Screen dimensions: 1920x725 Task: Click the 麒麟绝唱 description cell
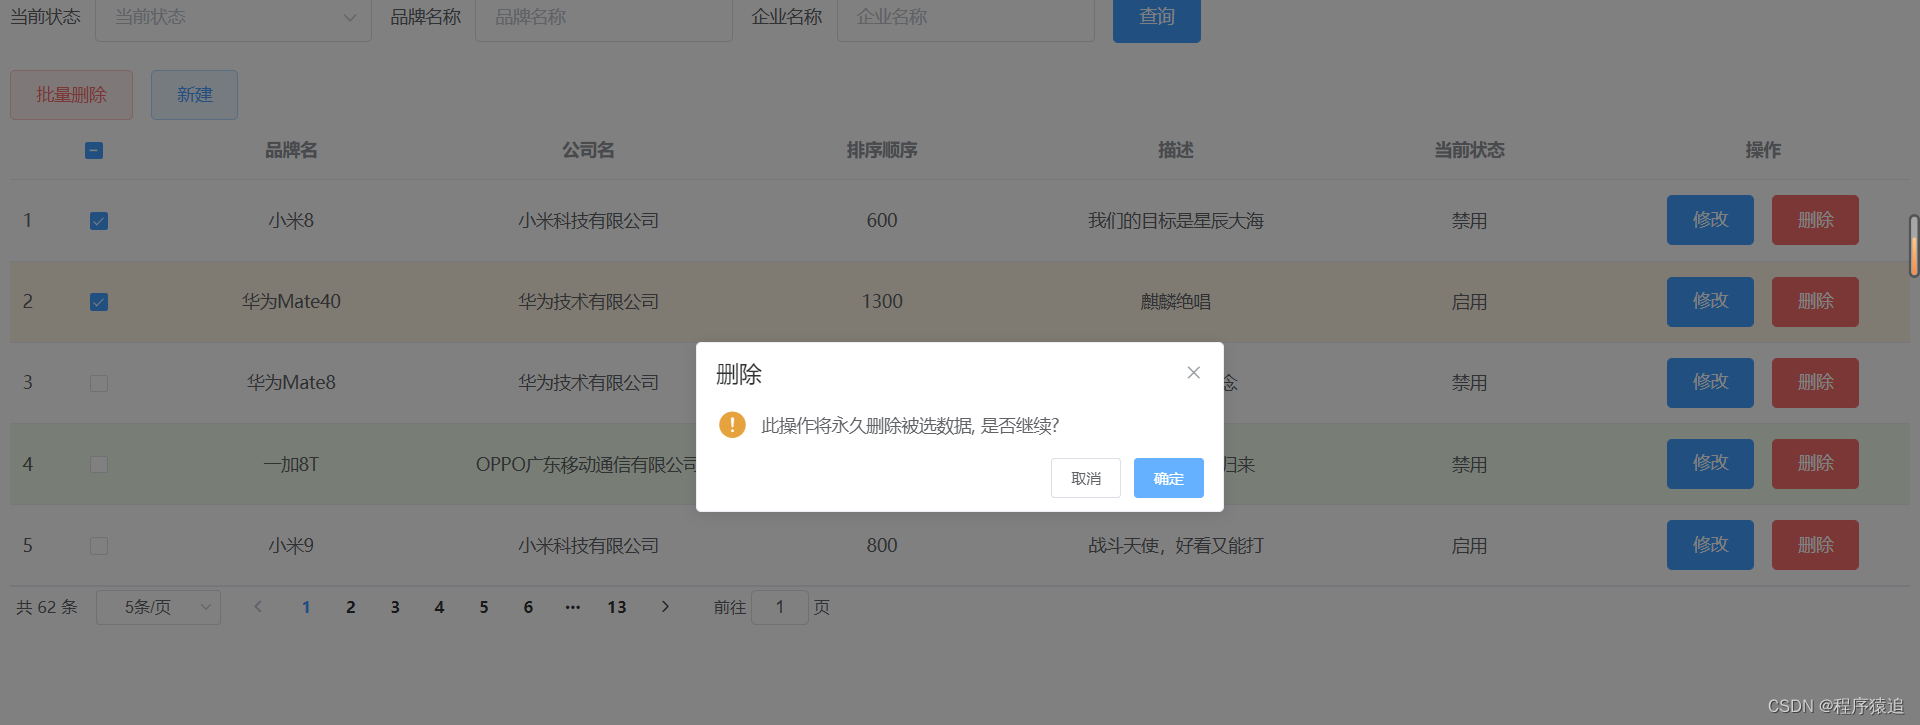pos(1176,302)
